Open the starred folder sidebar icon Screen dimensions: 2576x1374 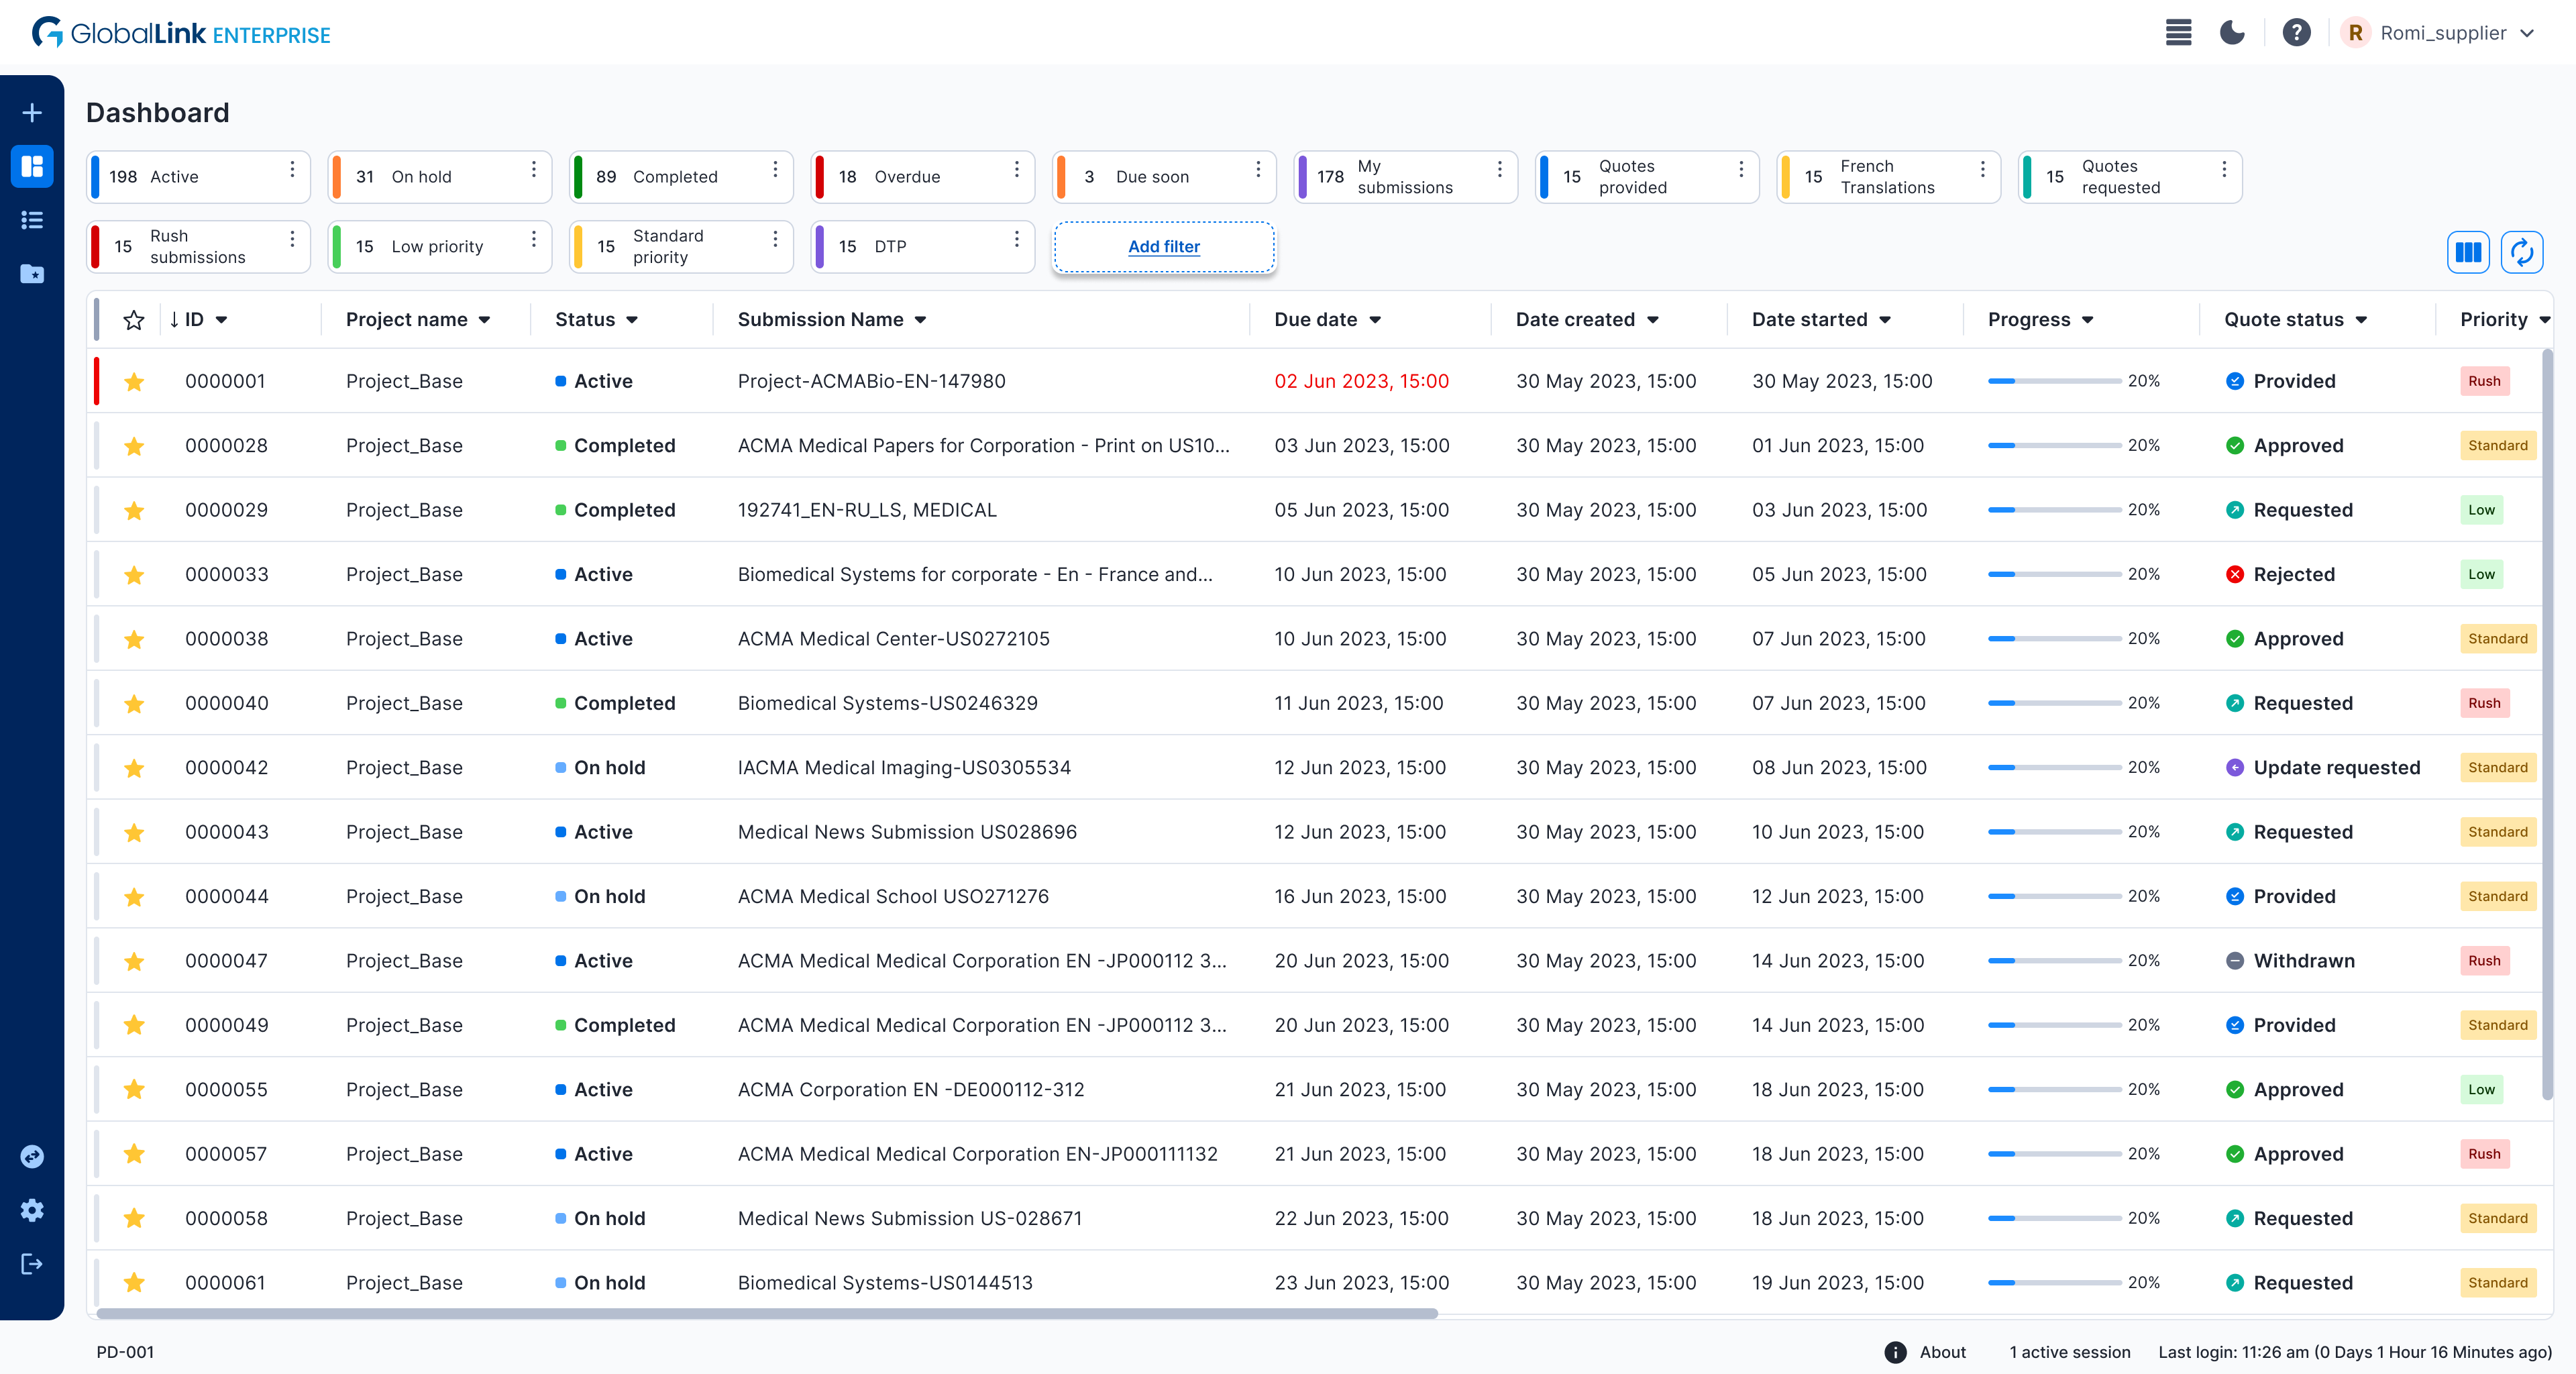[x=32, y=274]
